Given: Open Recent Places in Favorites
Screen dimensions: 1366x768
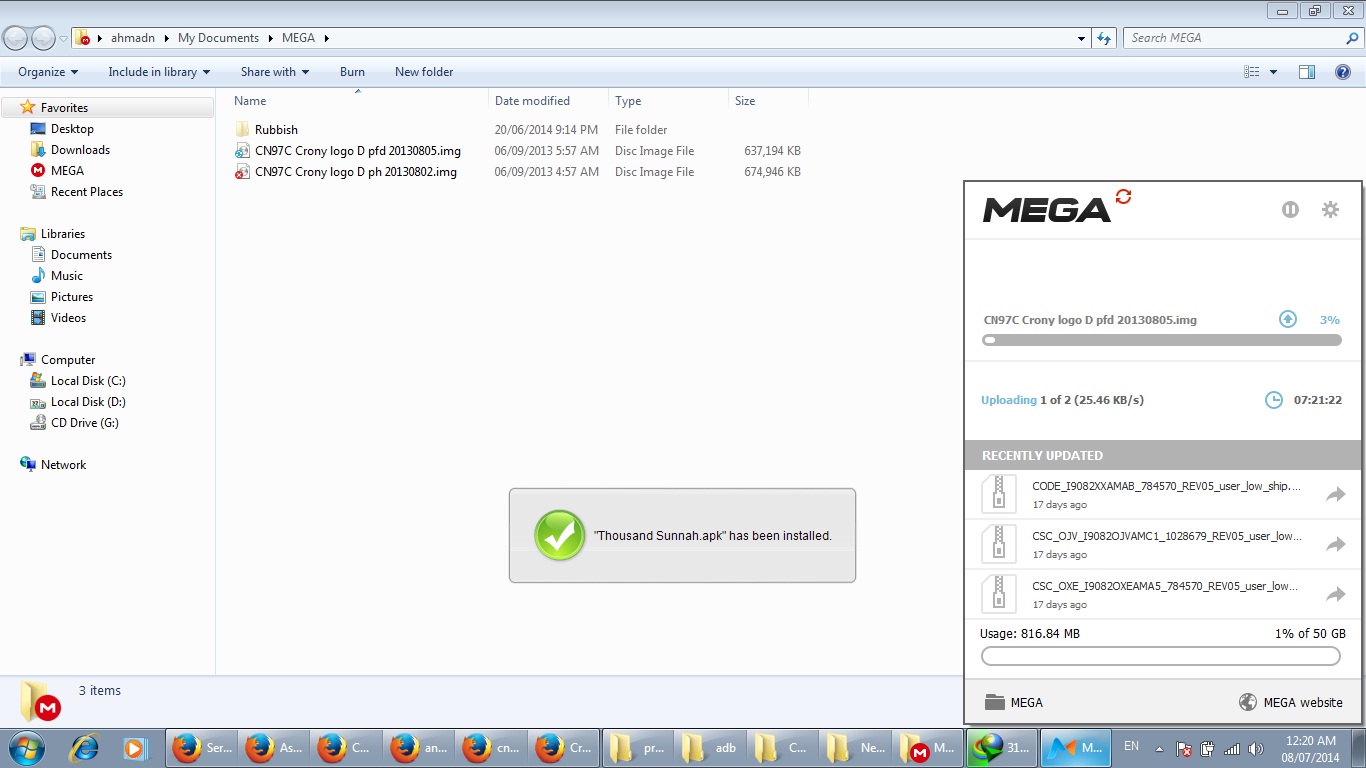Looking at the screenshot, I should (86, 192).
